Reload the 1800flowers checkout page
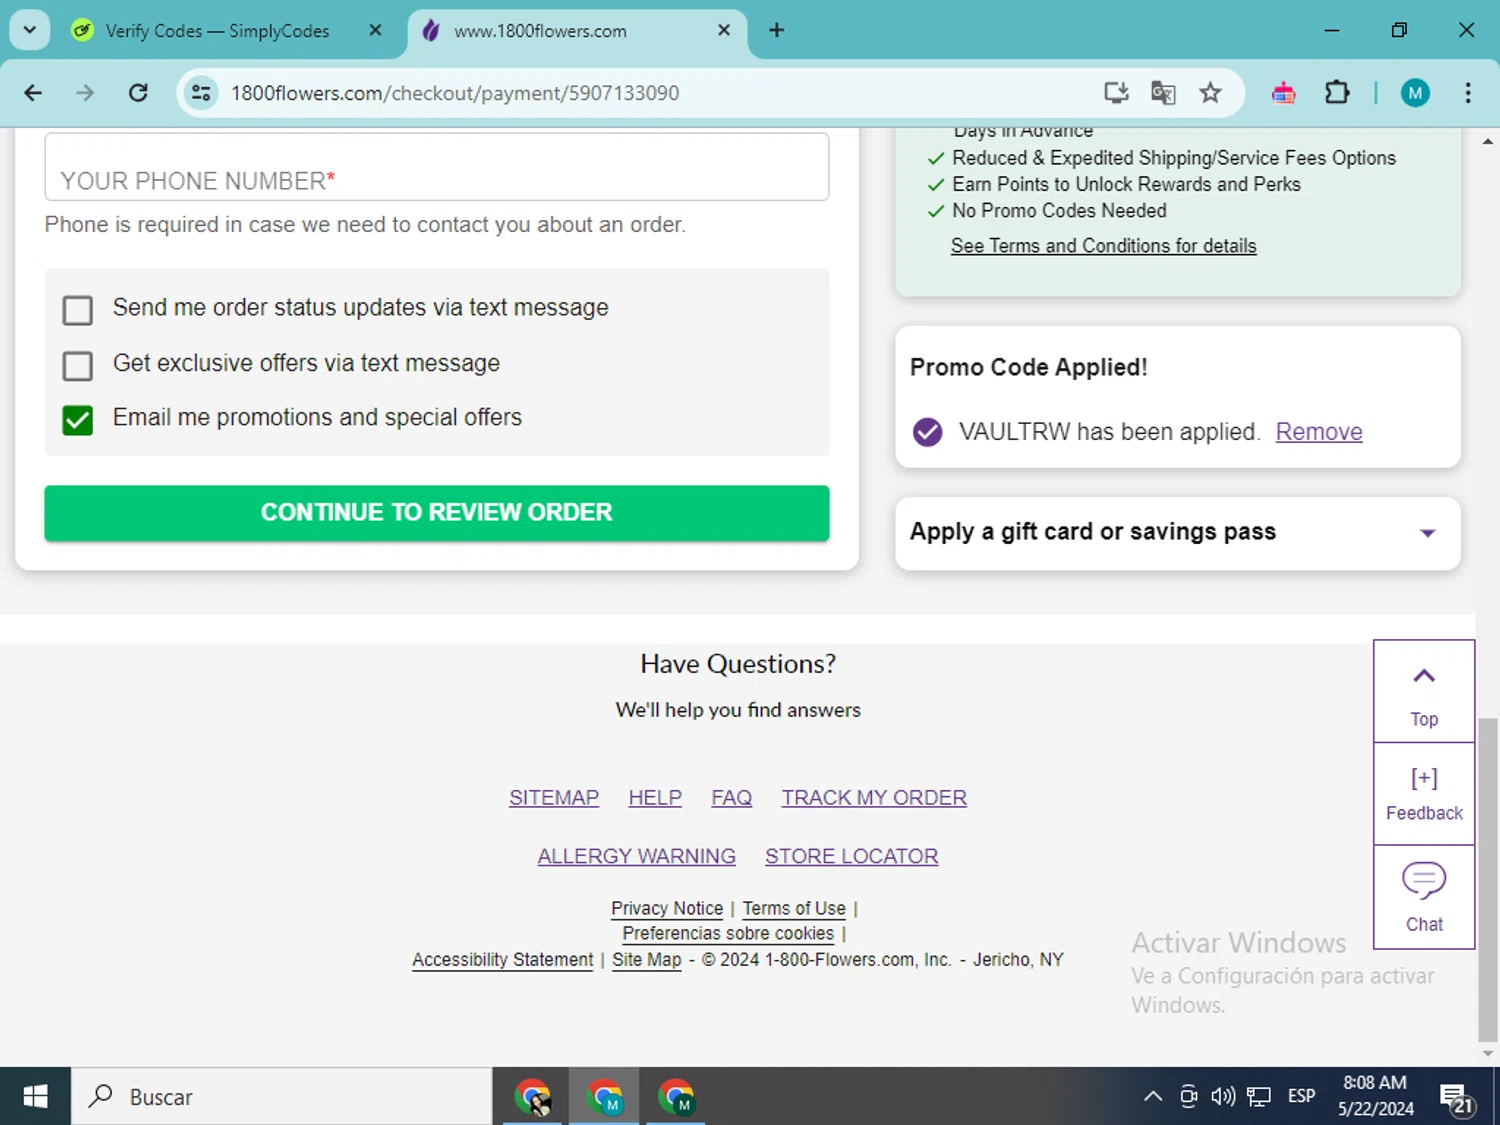Viewport: 1500px width, 1125px height. (138, 93)
